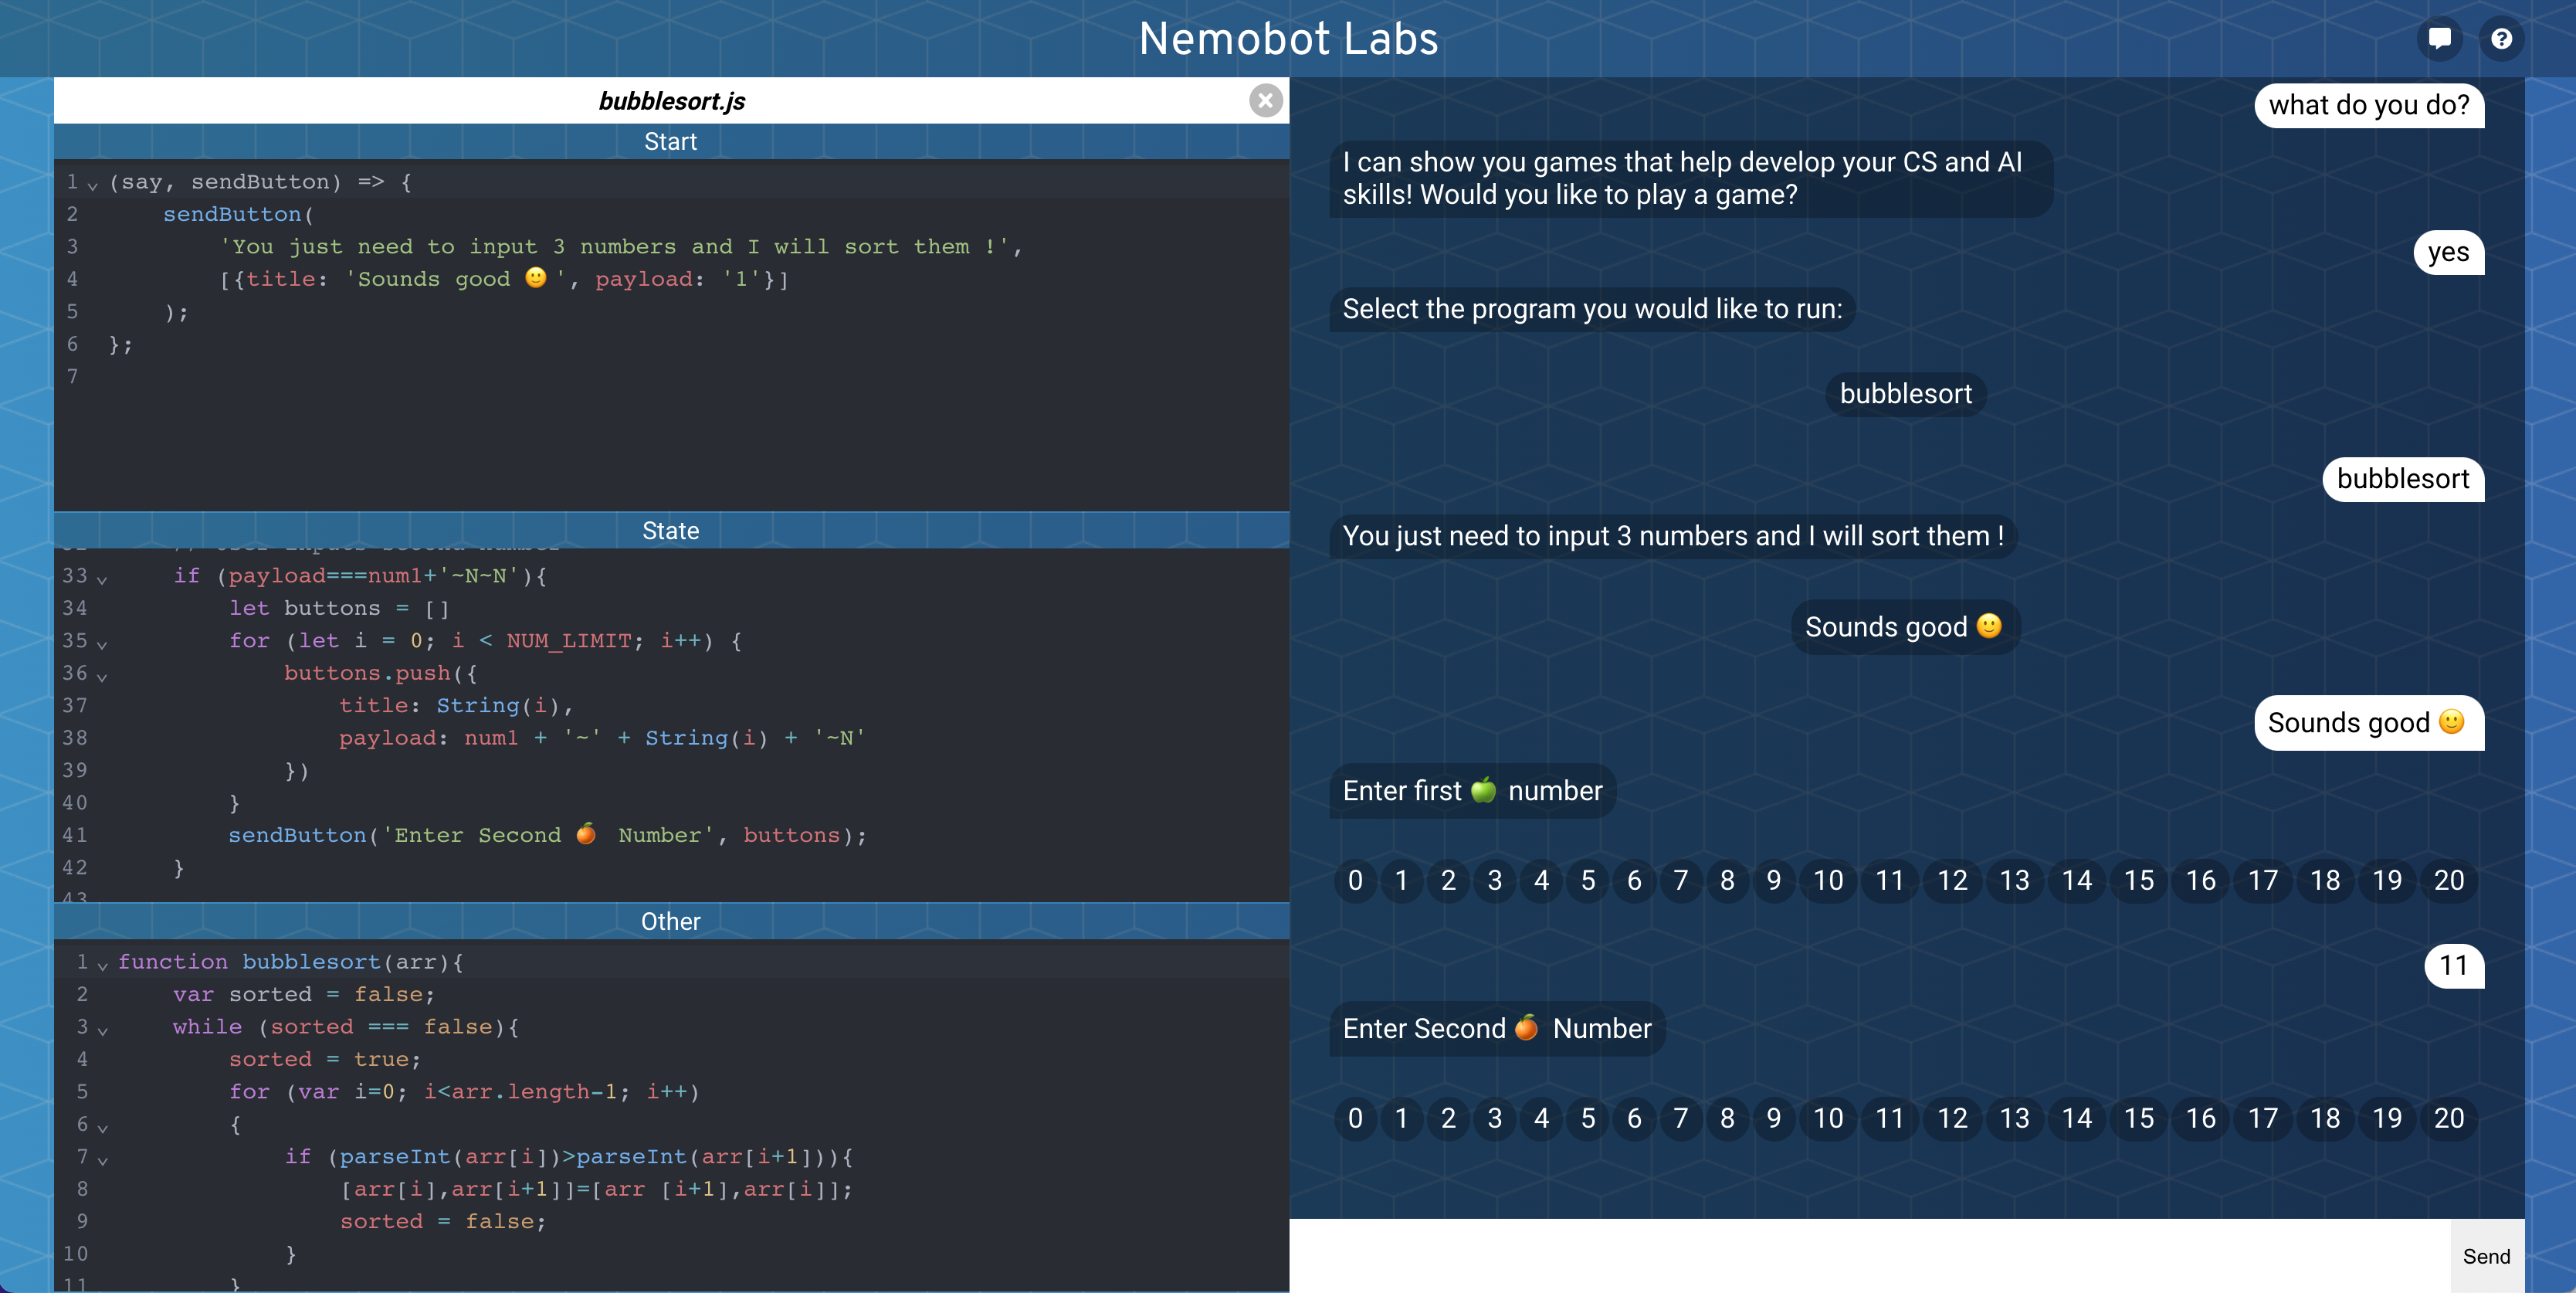Open the help question mark icon

click(2501, 39)
